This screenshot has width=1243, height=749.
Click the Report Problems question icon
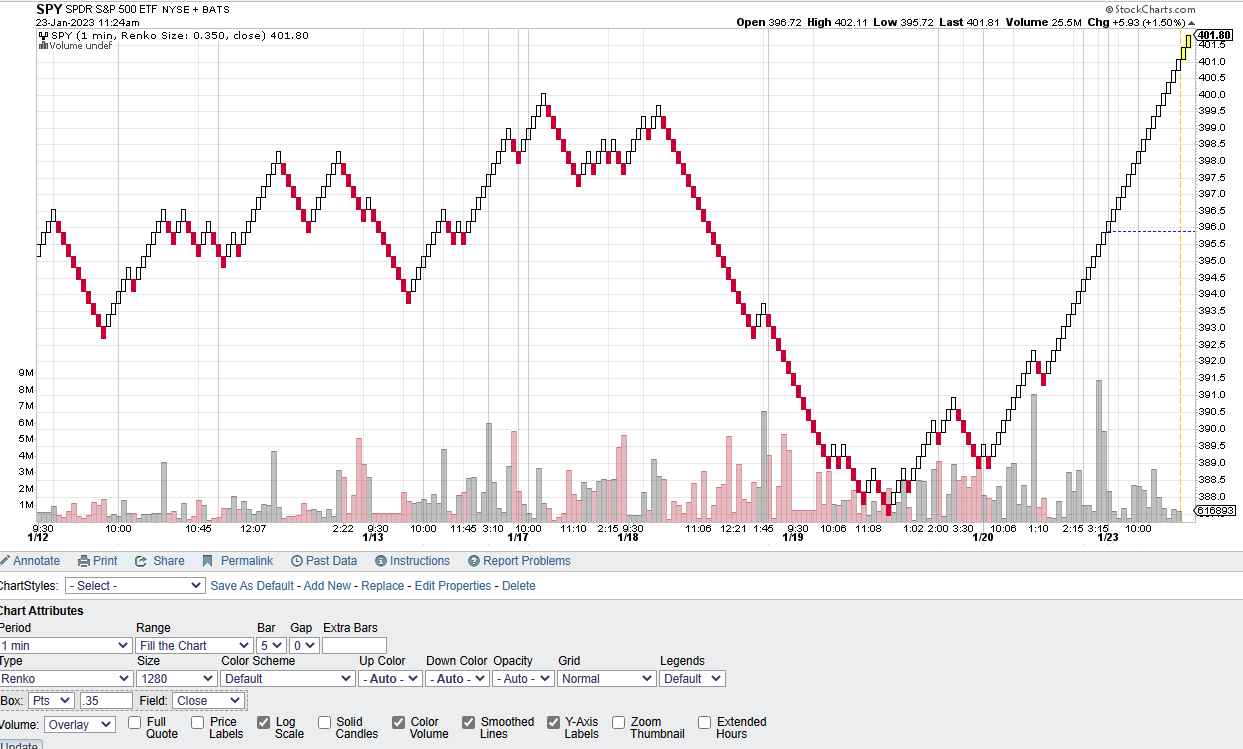(x=474, y=561)
